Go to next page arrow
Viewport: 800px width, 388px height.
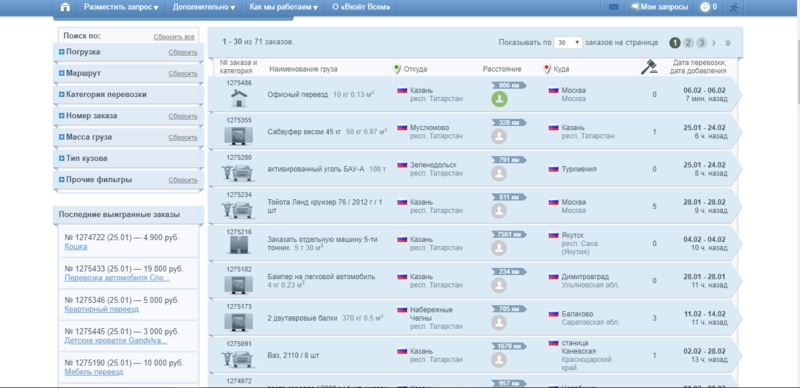pos(714,43)
